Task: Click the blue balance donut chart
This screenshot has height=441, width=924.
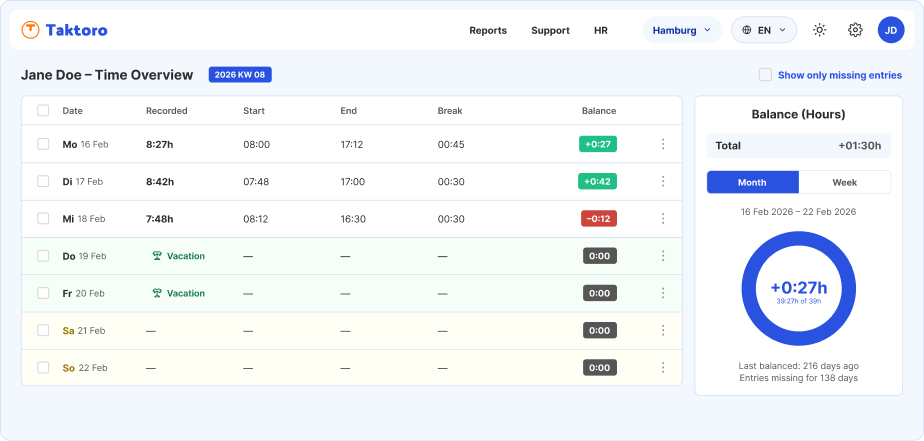Action: (x=798, y=288)
